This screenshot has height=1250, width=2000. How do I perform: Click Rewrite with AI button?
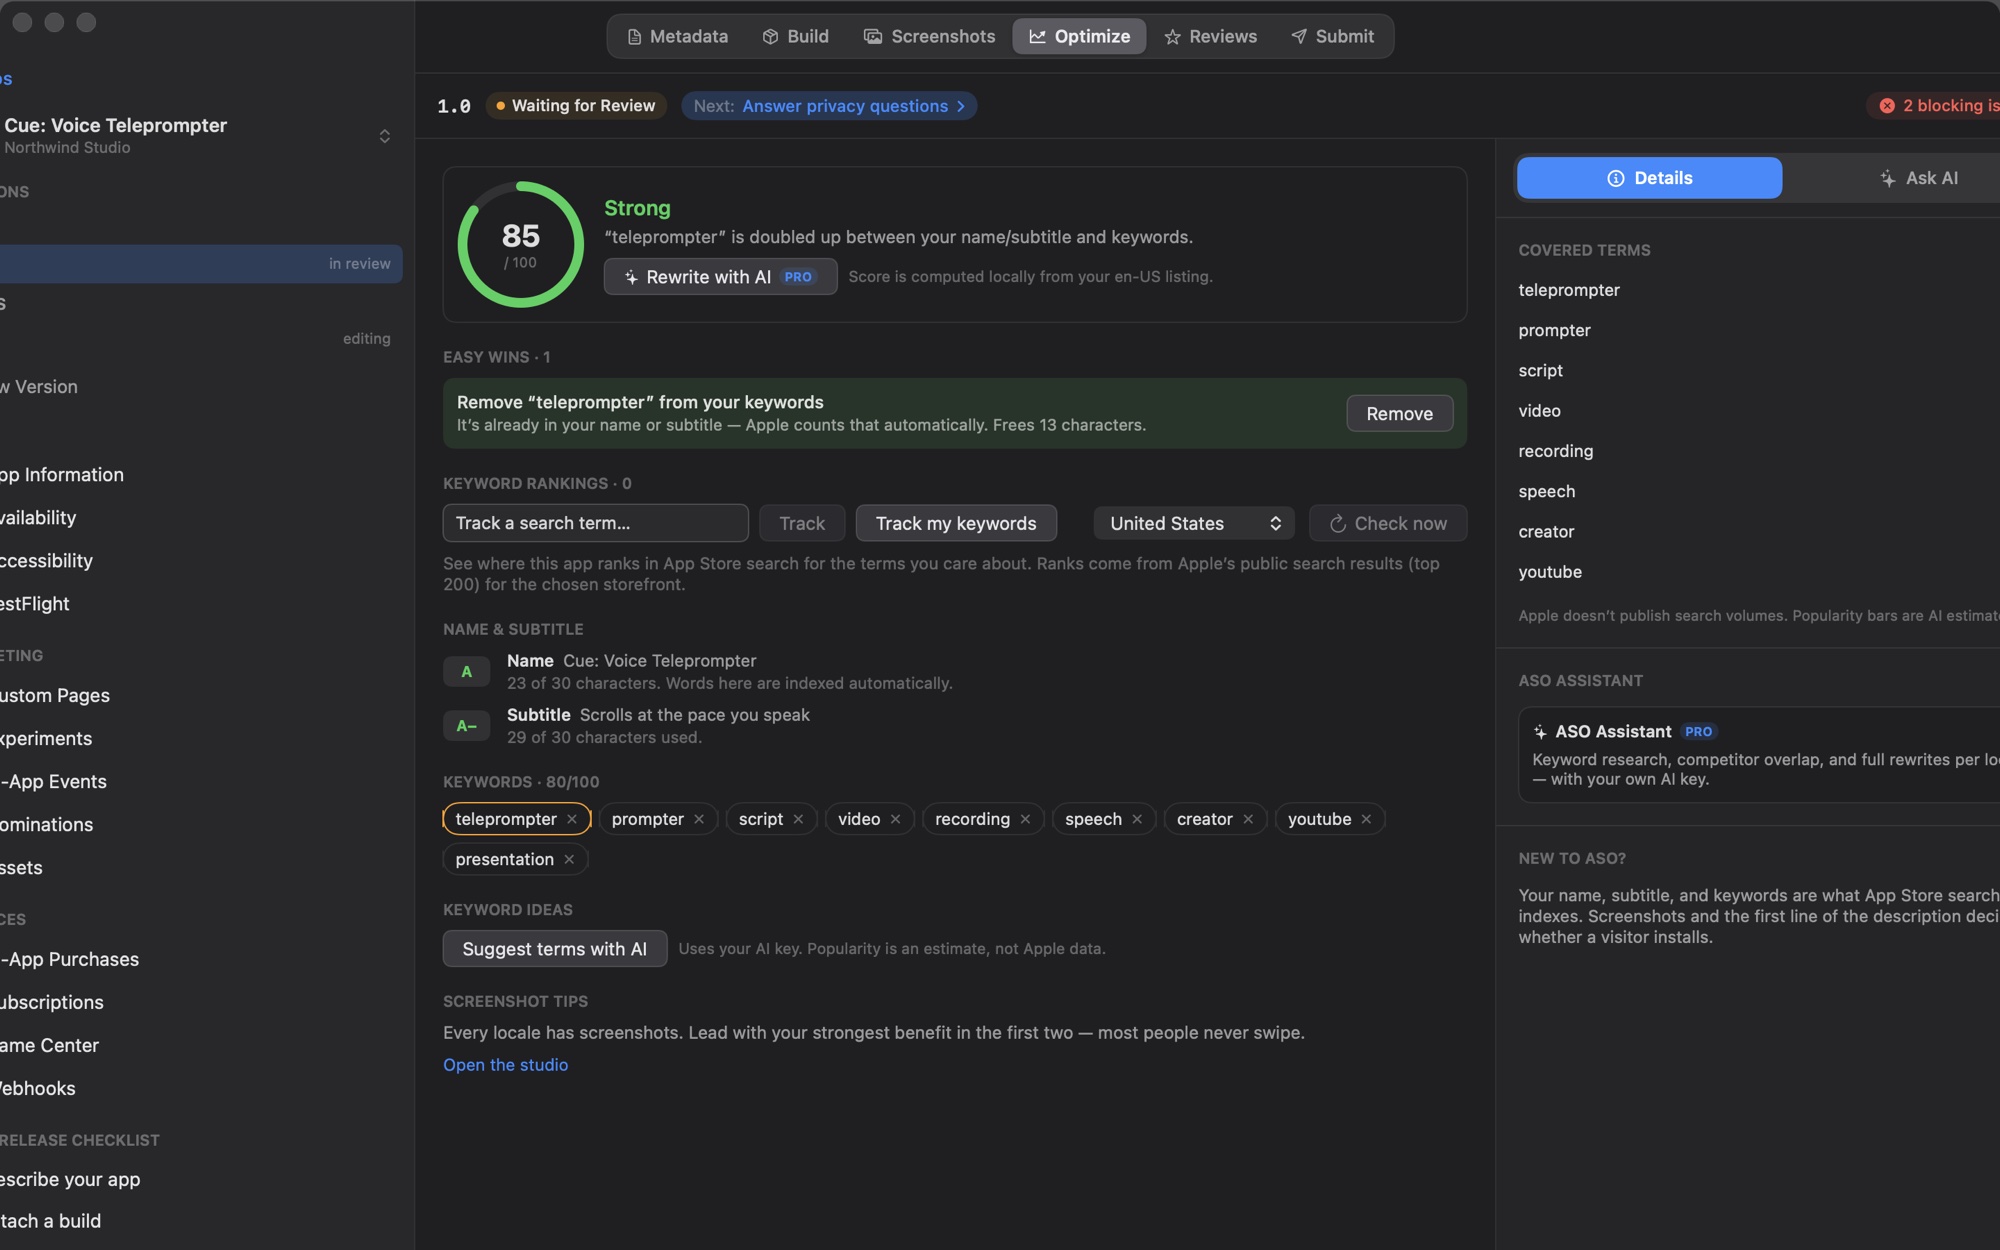(720, 277)
